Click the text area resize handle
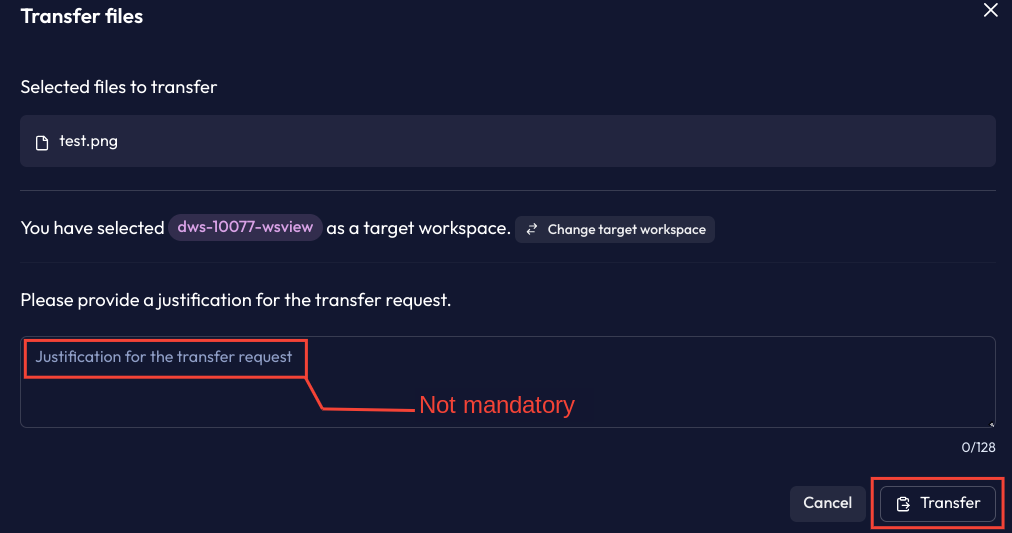Viewport: 1012px width, 533px height. coord(991,424)
